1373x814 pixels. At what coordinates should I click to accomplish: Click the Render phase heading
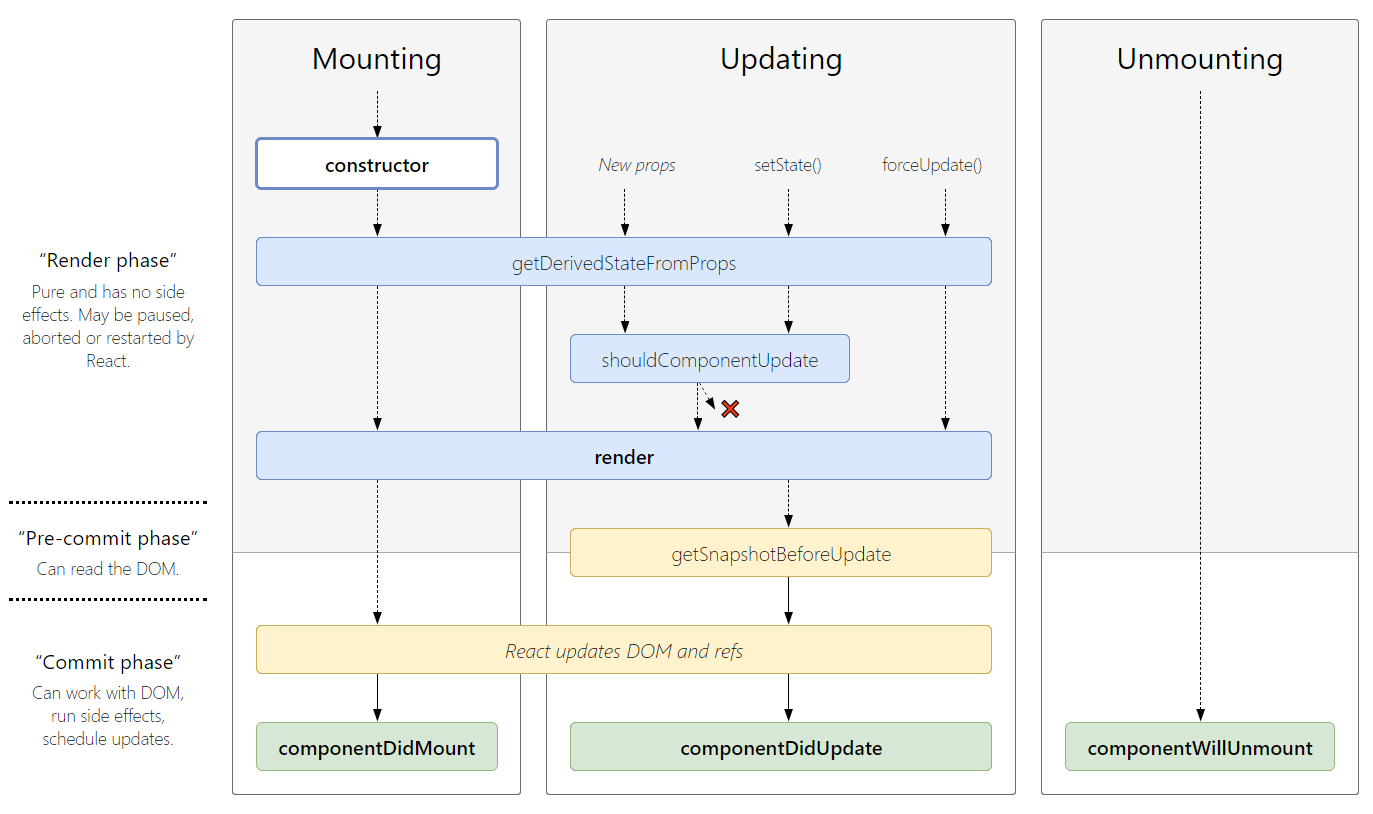click(x=107, y=260)
